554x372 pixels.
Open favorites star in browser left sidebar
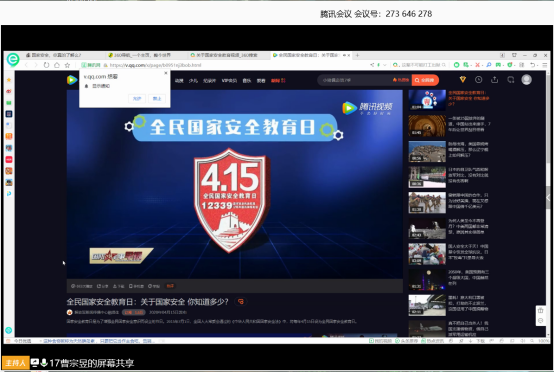point(9,80)
